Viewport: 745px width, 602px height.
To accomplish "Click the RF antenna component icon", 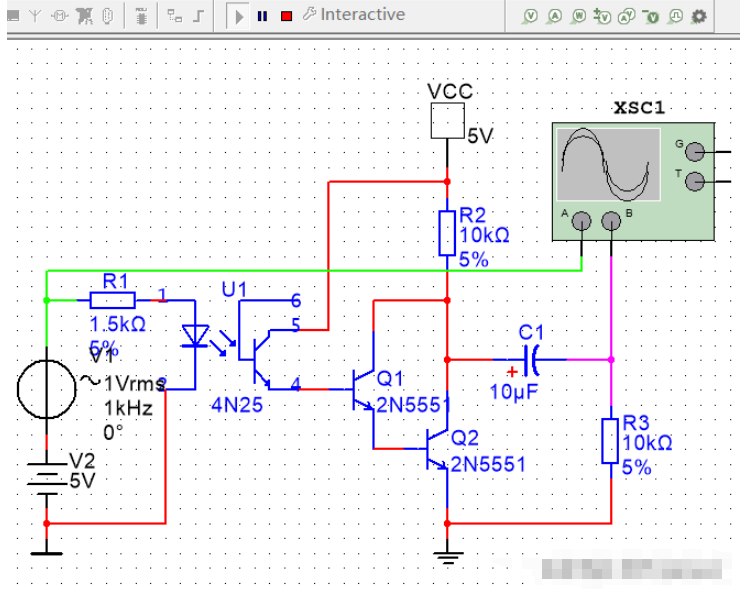I will pyautogui.click(x=36, y=16).
